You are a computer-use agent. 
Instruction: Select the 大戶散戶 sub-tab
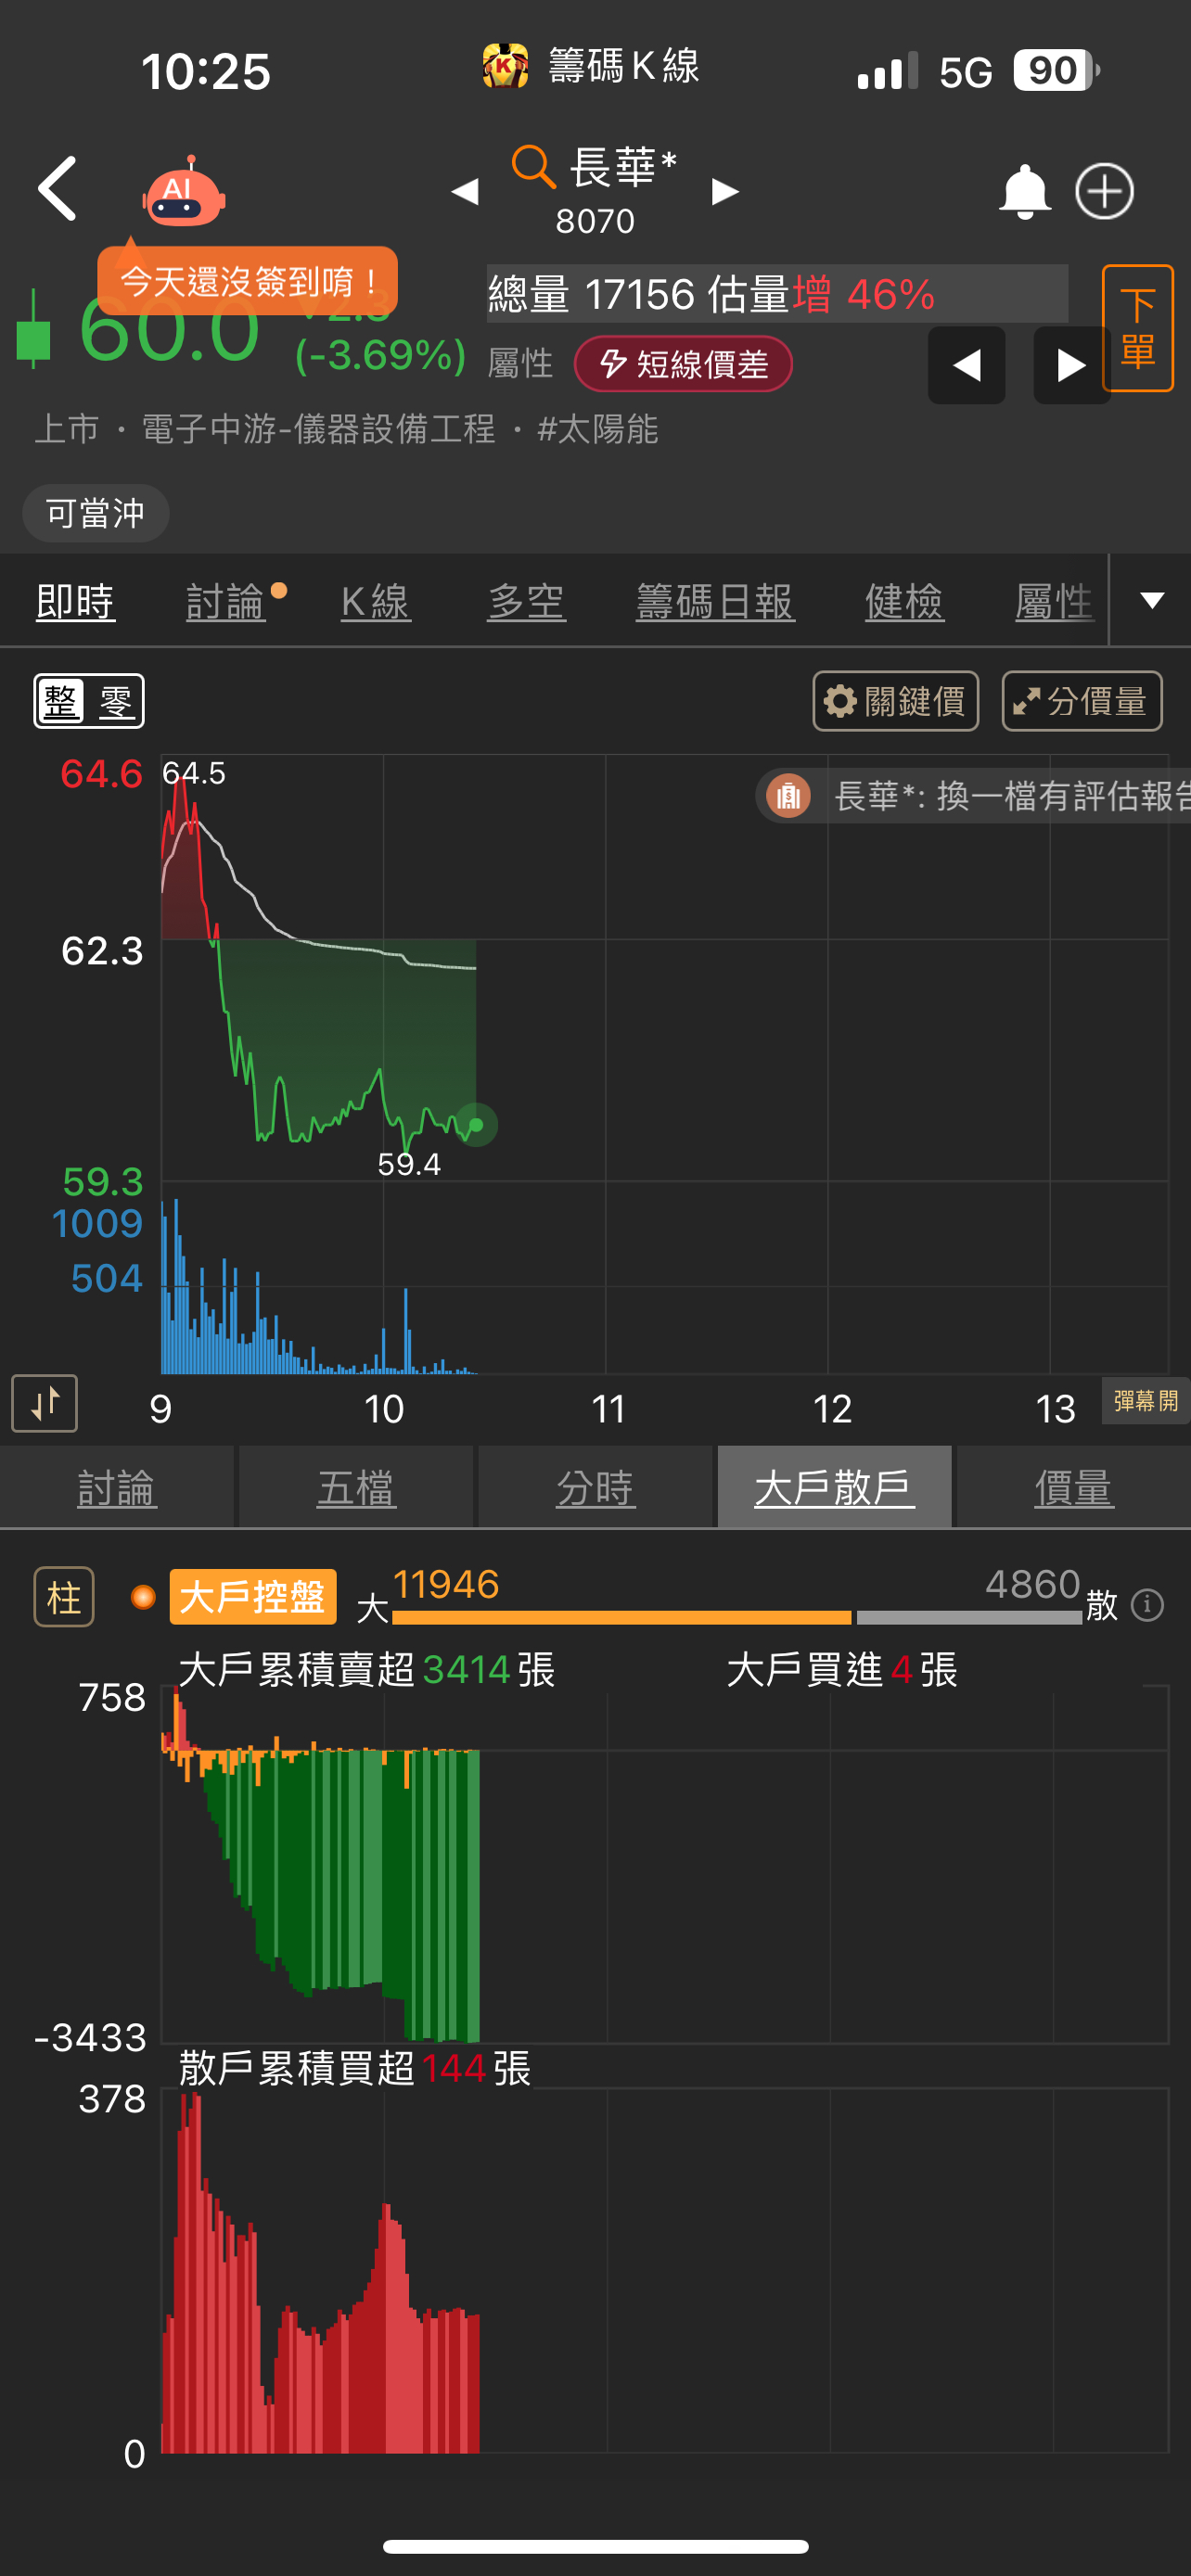[x=834, y=1487]
